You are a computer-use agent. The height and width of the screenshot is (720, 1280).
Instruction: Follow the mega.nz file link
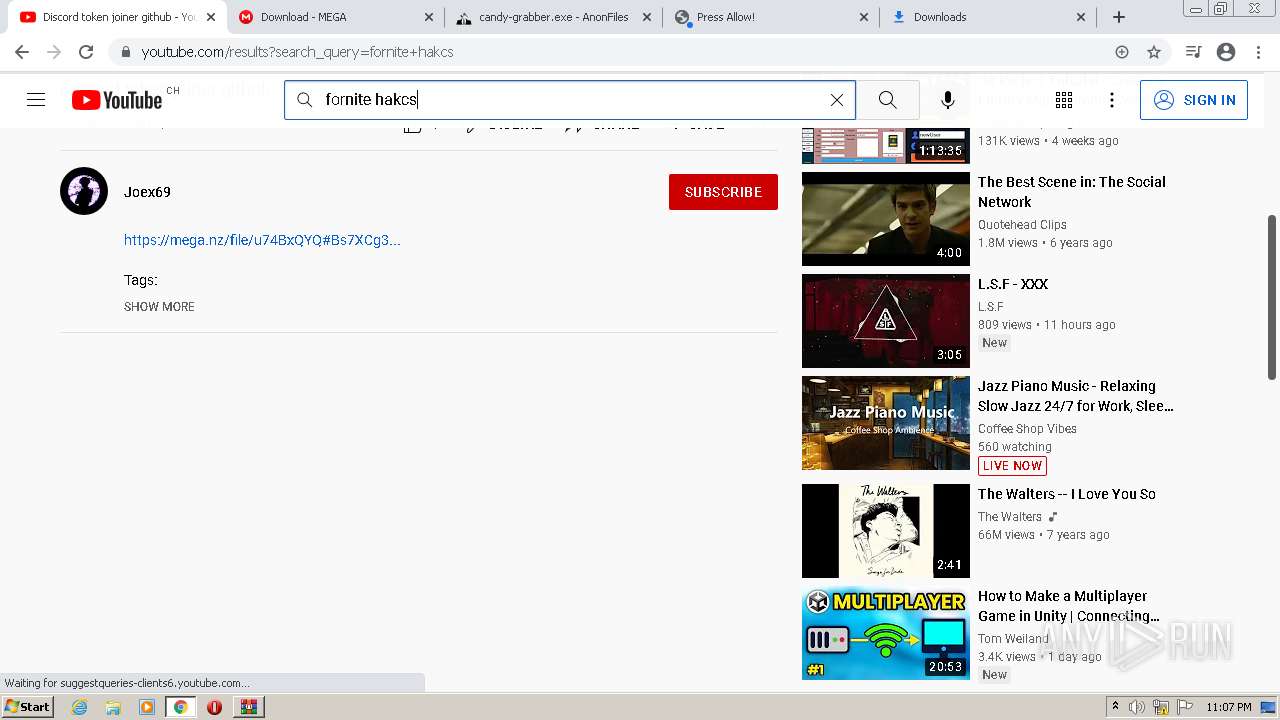262,240
